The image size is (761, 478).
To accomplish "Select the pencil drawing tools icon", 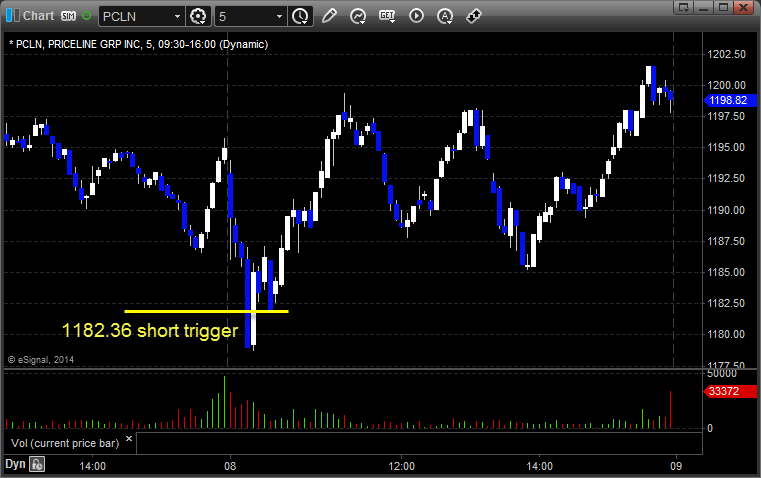I will (x=329, y=16).
